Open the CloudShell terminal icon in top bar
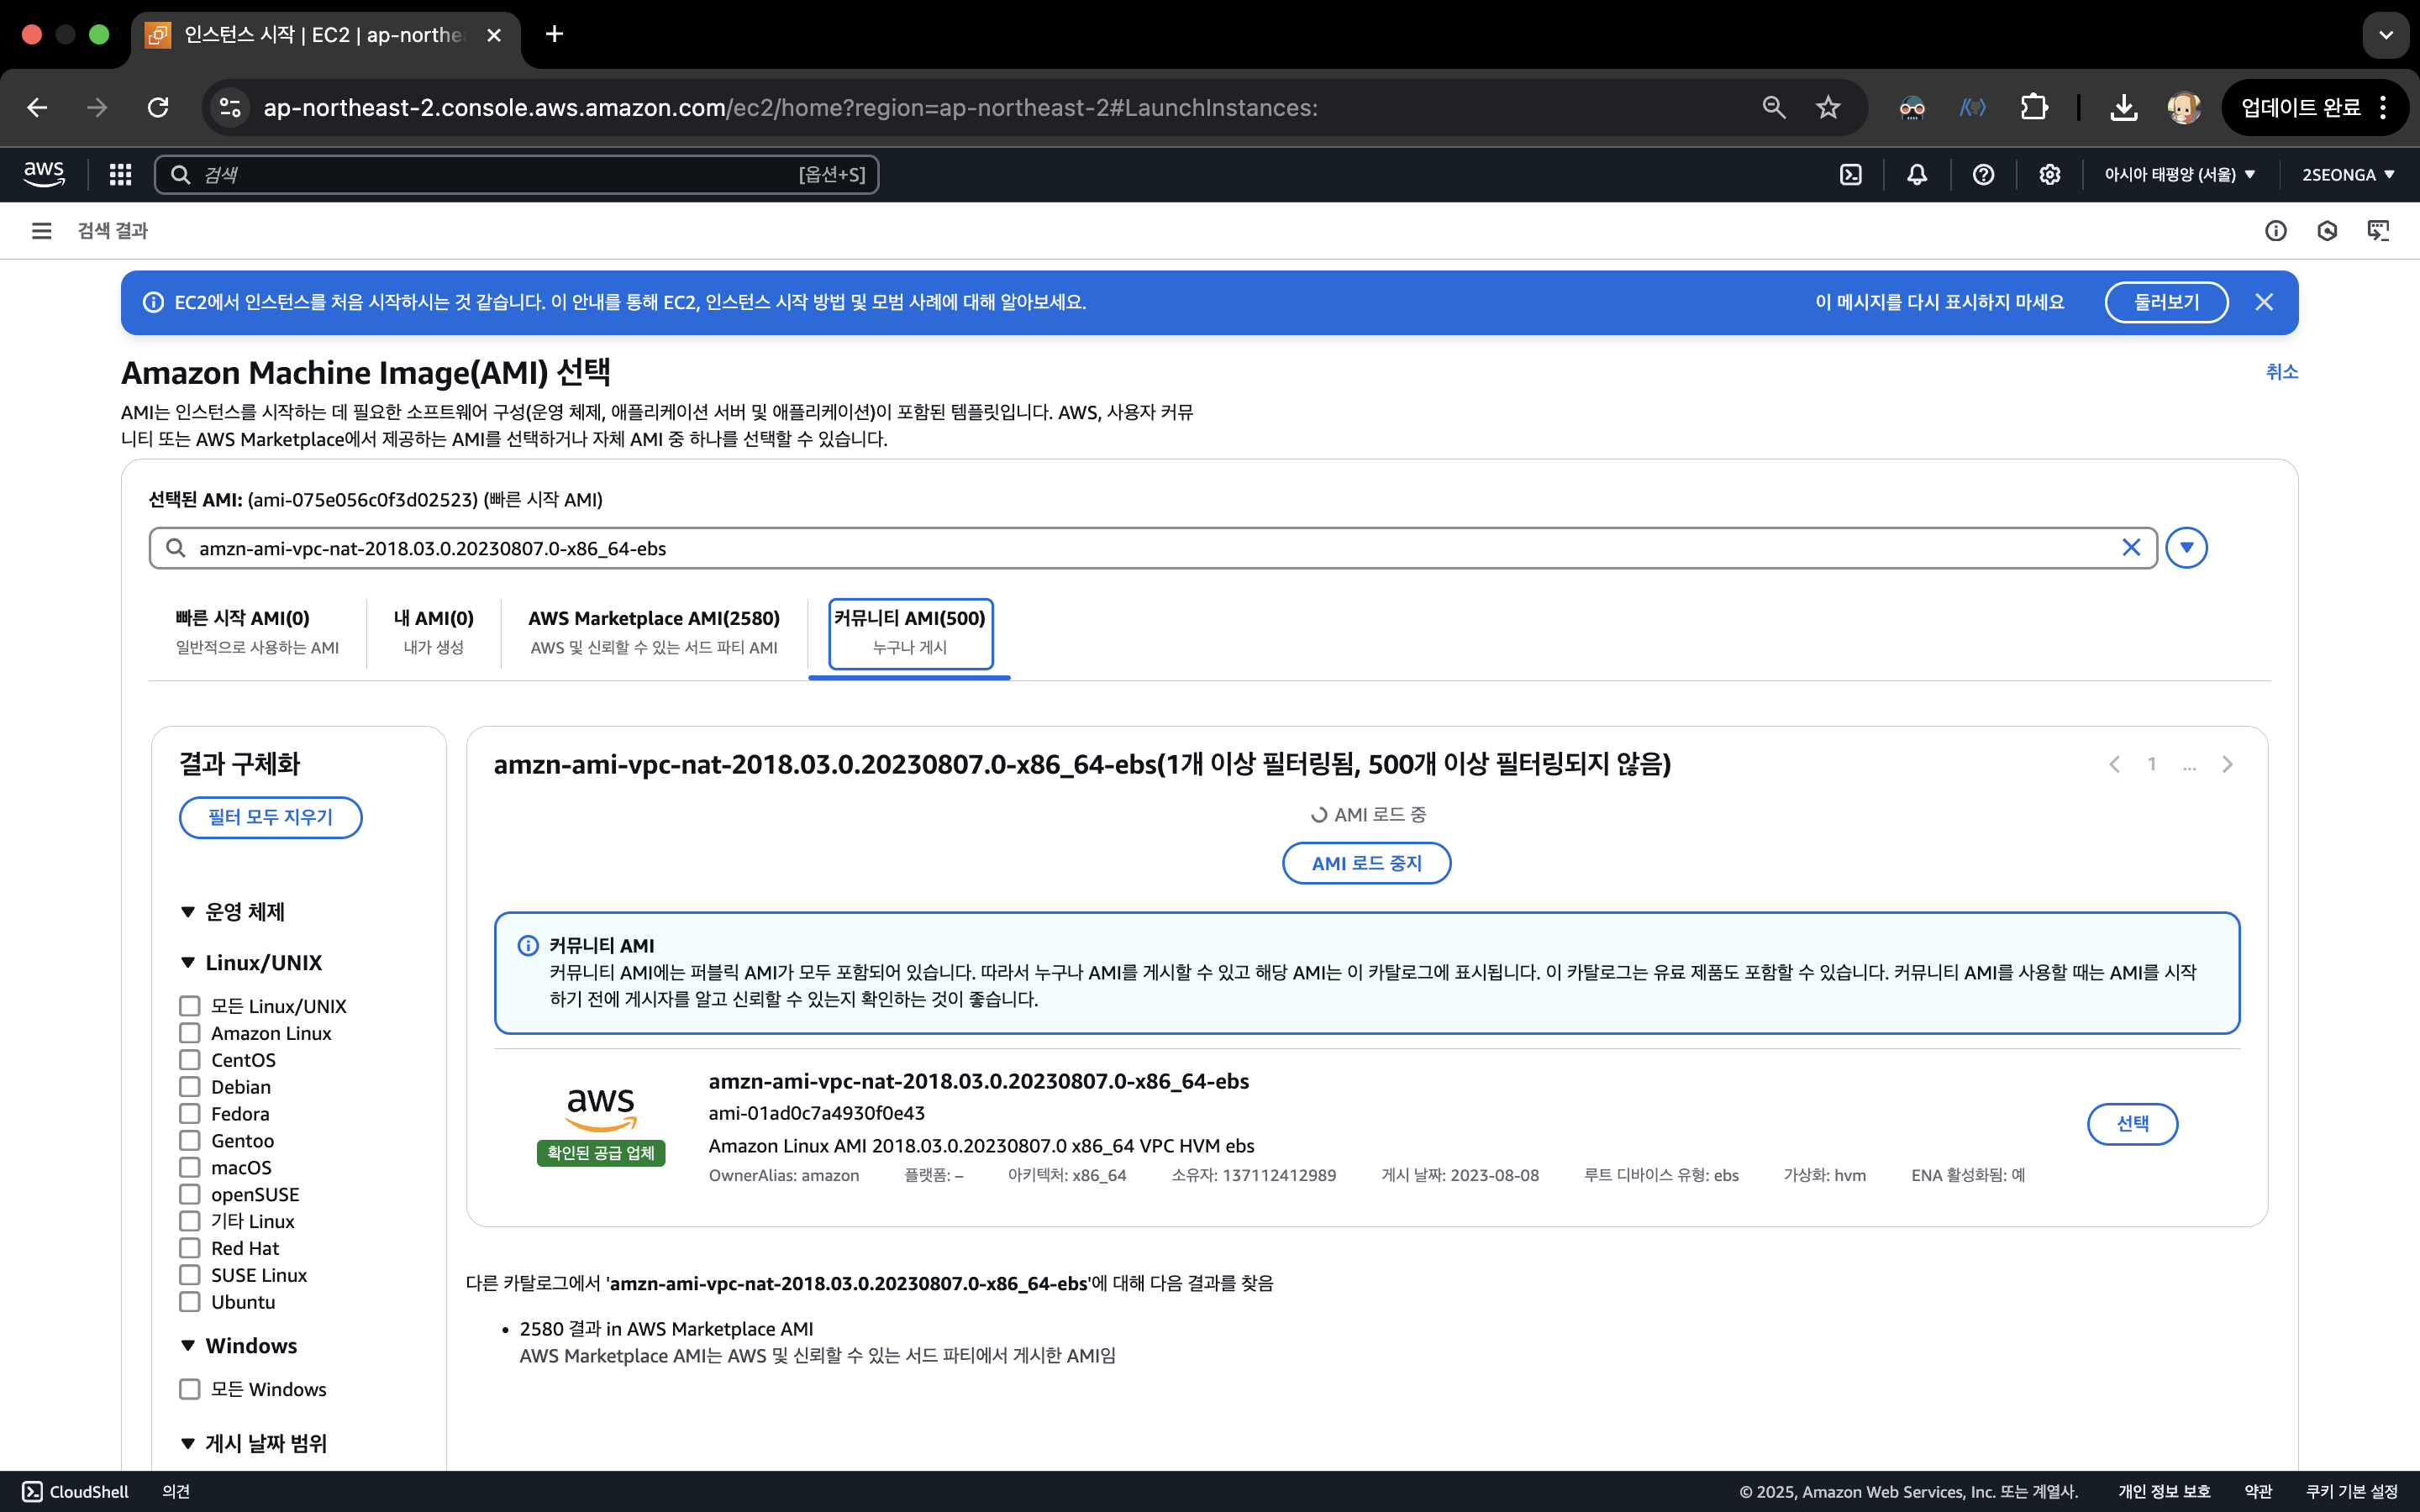The image size is (2420, 1512). click(1850, 174)
